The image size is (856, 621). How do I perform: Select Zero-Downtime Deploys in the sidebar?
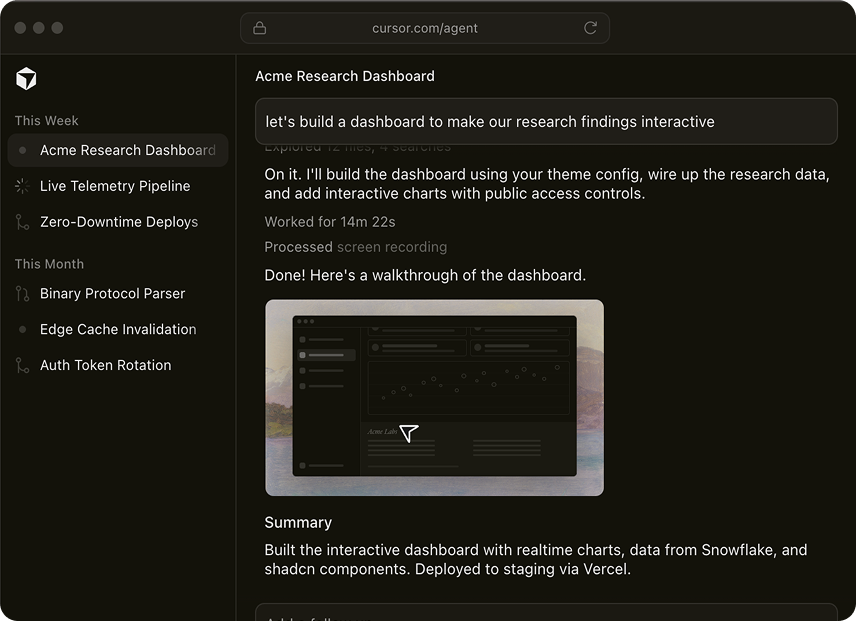119,222
